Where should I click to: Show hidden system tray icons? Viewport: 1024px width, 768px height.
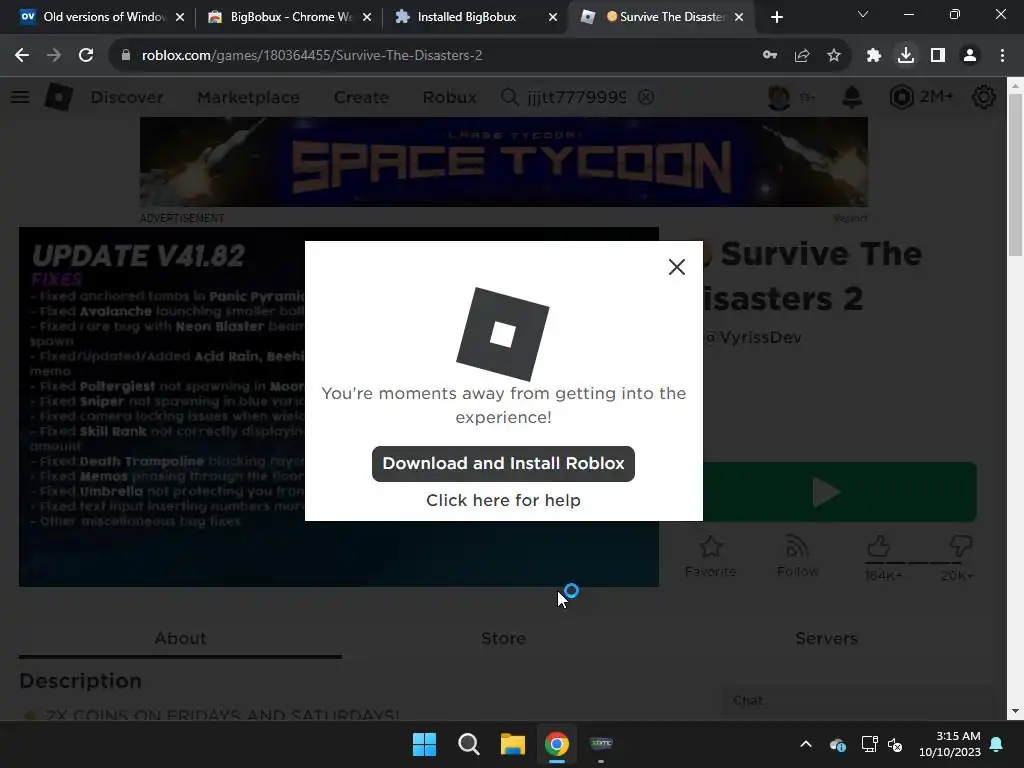click(806, 744)
